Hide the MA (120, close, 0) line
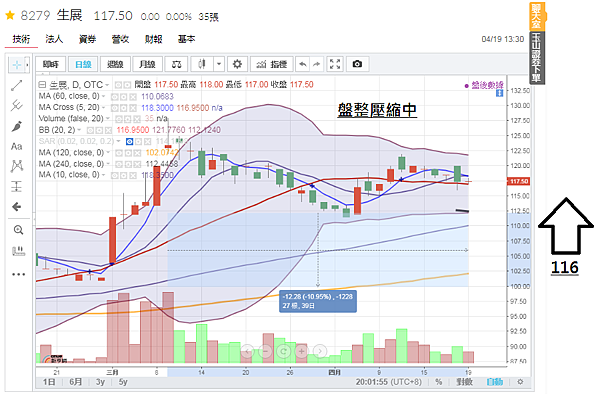Image resolution: width=600 pixels, height=400 pixels. coord(119,153)
